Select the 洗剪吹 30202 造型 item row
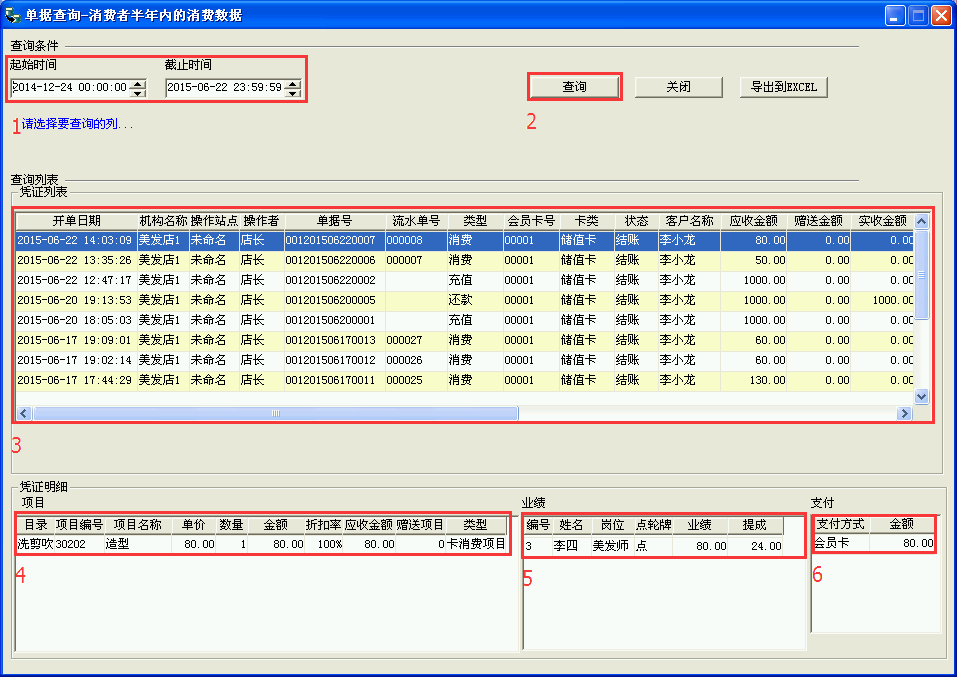The image size is (957, 677). click(x=261, y=544)
